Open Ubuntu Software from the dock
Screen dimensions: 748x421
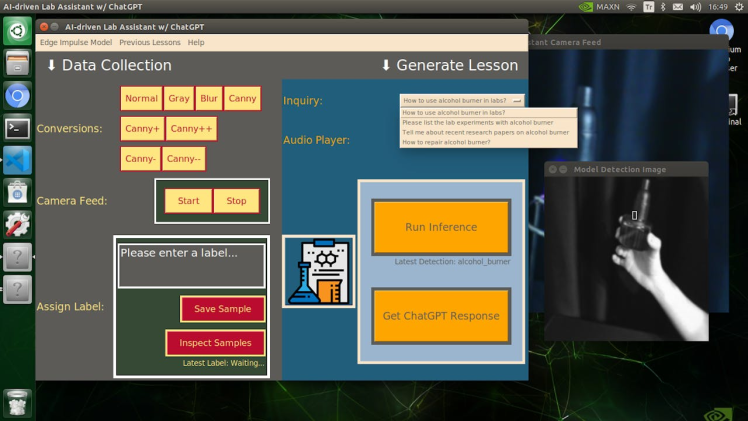17,193
